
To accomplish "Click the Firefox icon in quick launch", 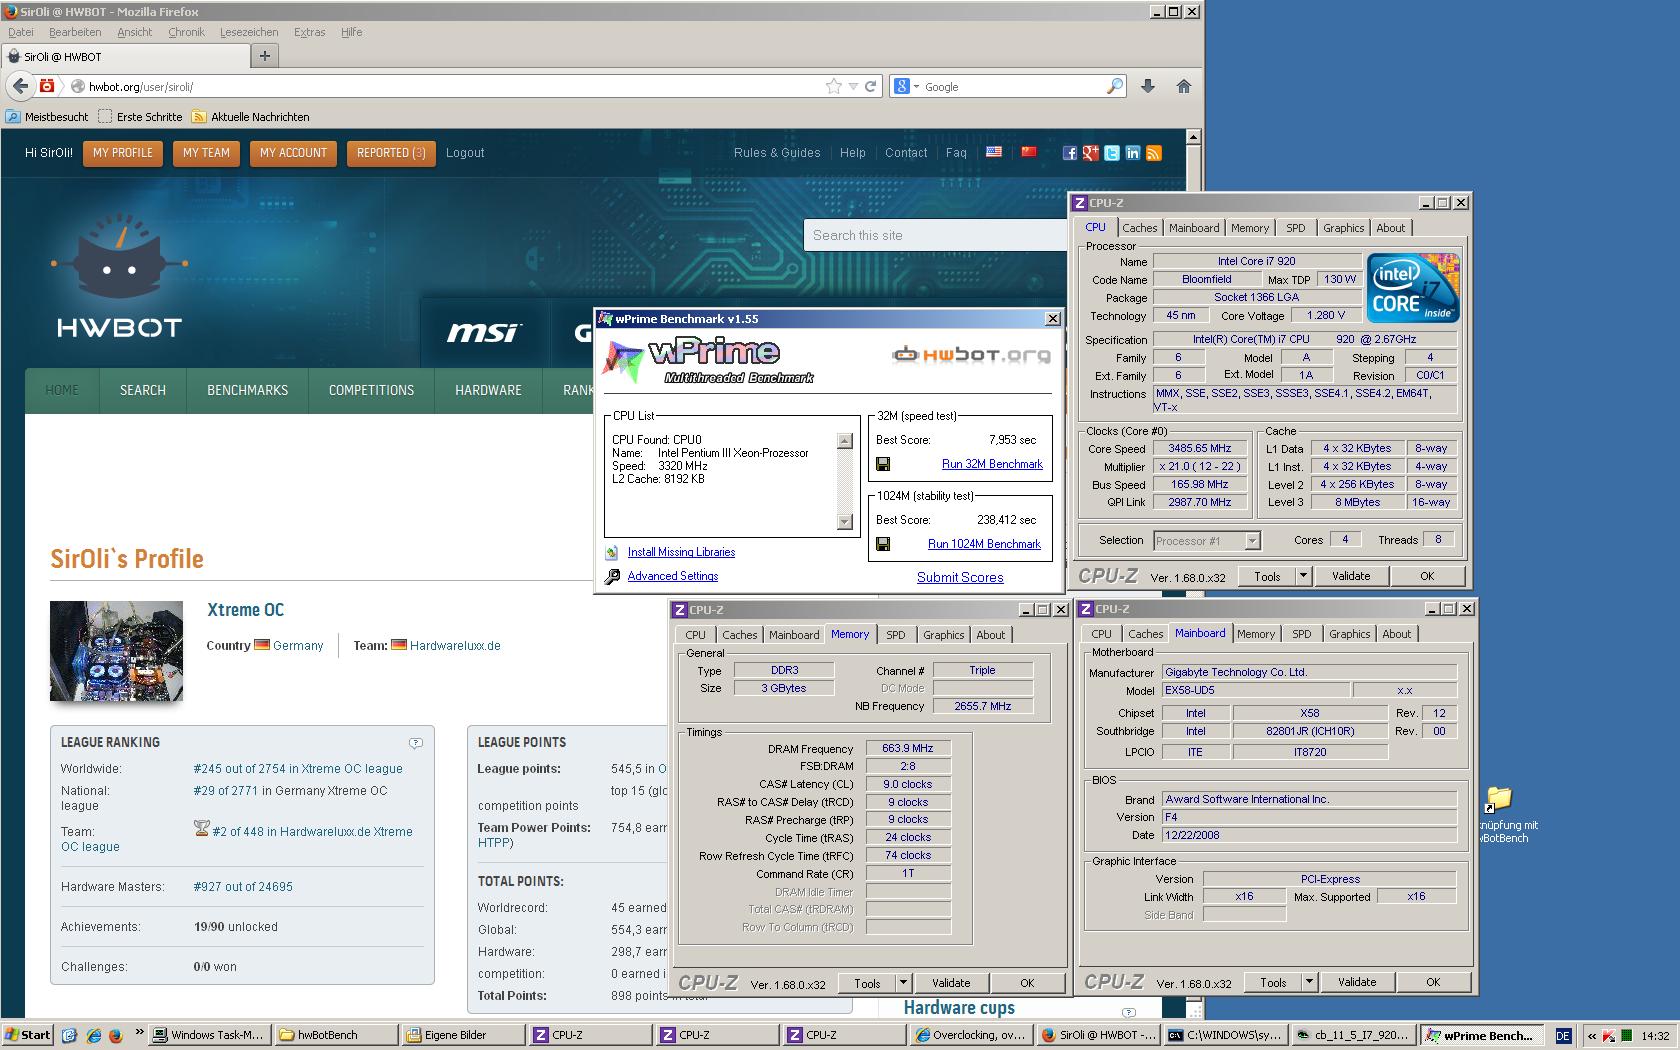I will click(x=115, y=1035).
